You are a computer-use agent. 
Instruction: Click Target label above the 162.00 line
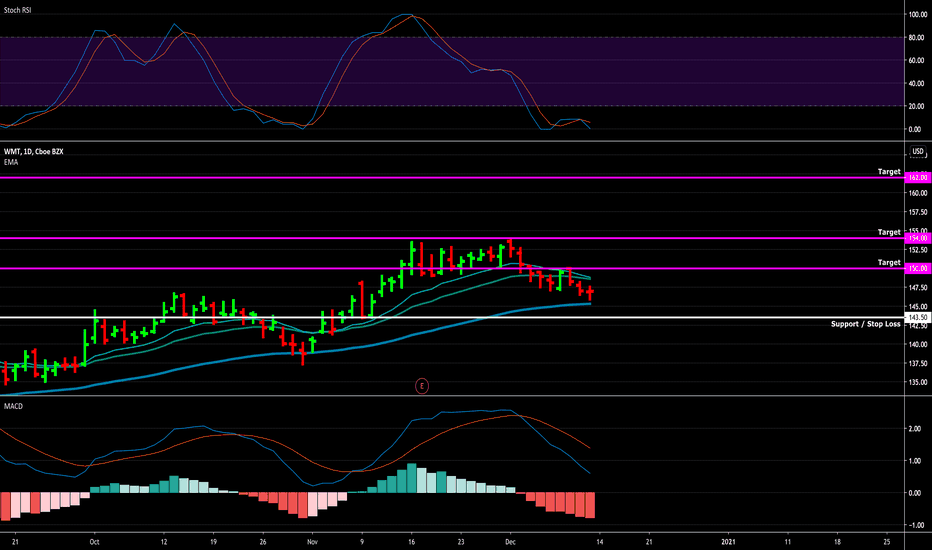click(x=889, y=172)
